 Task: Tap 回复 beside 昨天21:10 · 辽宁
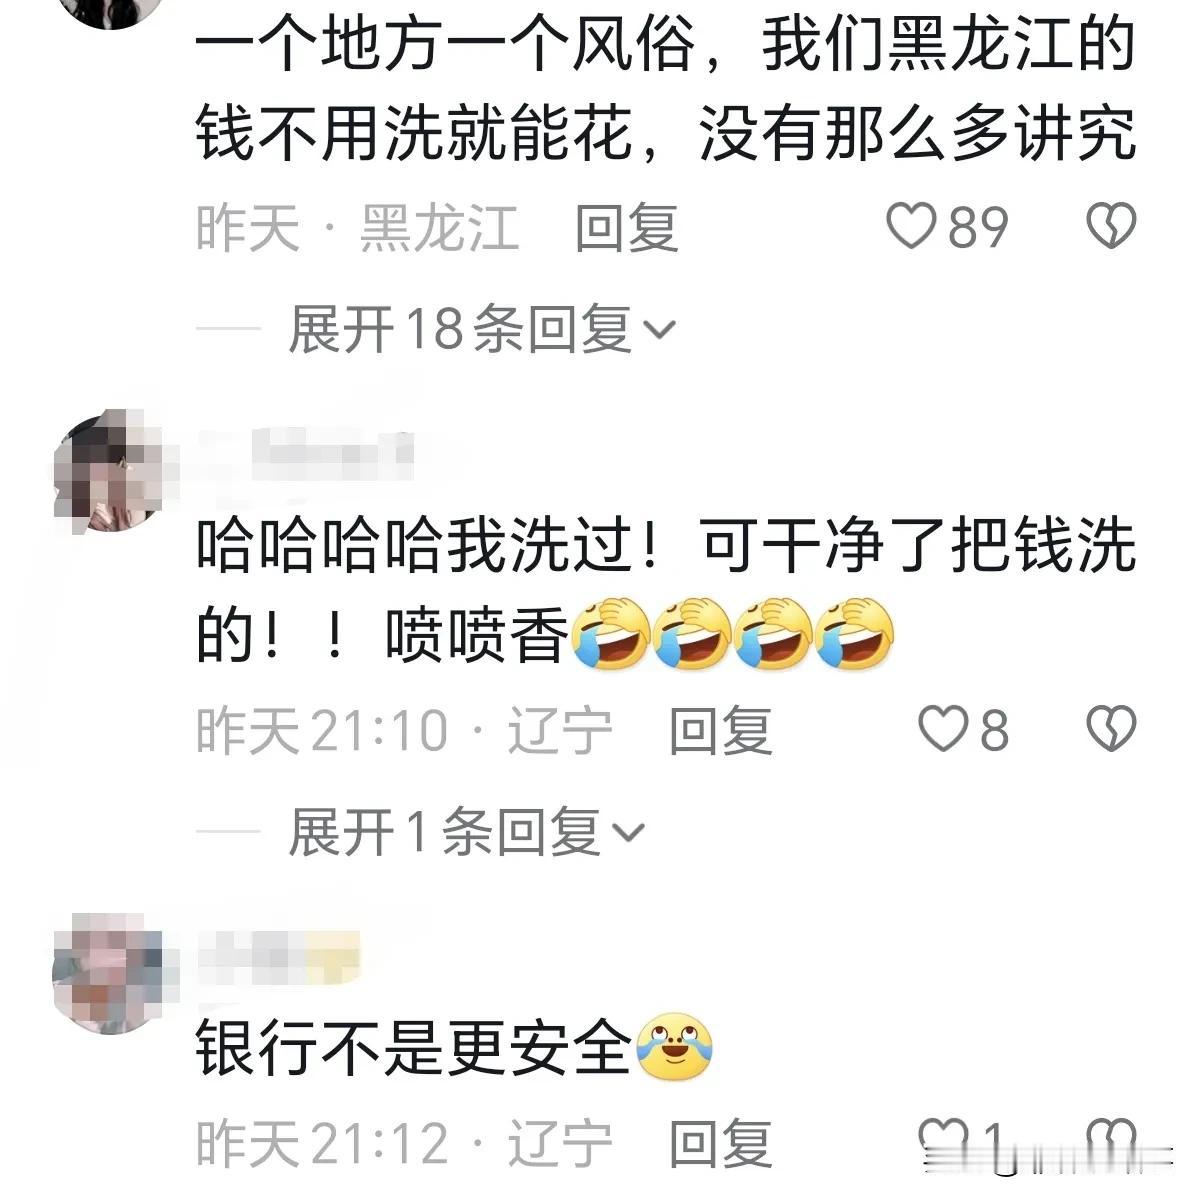click(720, 730)
